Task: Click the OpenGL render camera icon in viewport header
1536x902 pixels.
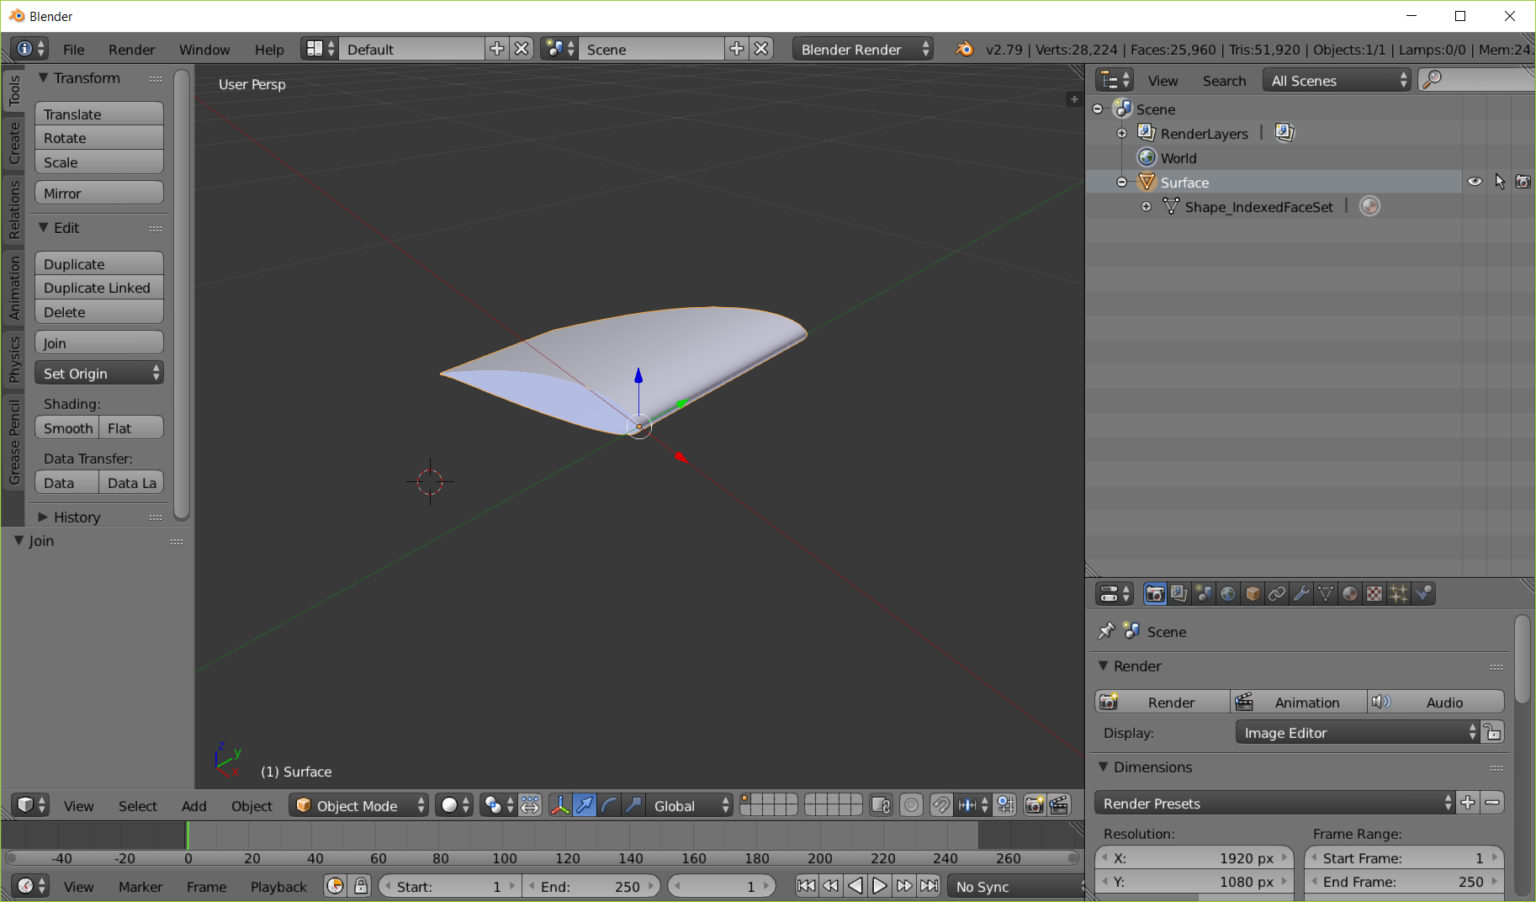Action: (1033, 805)
